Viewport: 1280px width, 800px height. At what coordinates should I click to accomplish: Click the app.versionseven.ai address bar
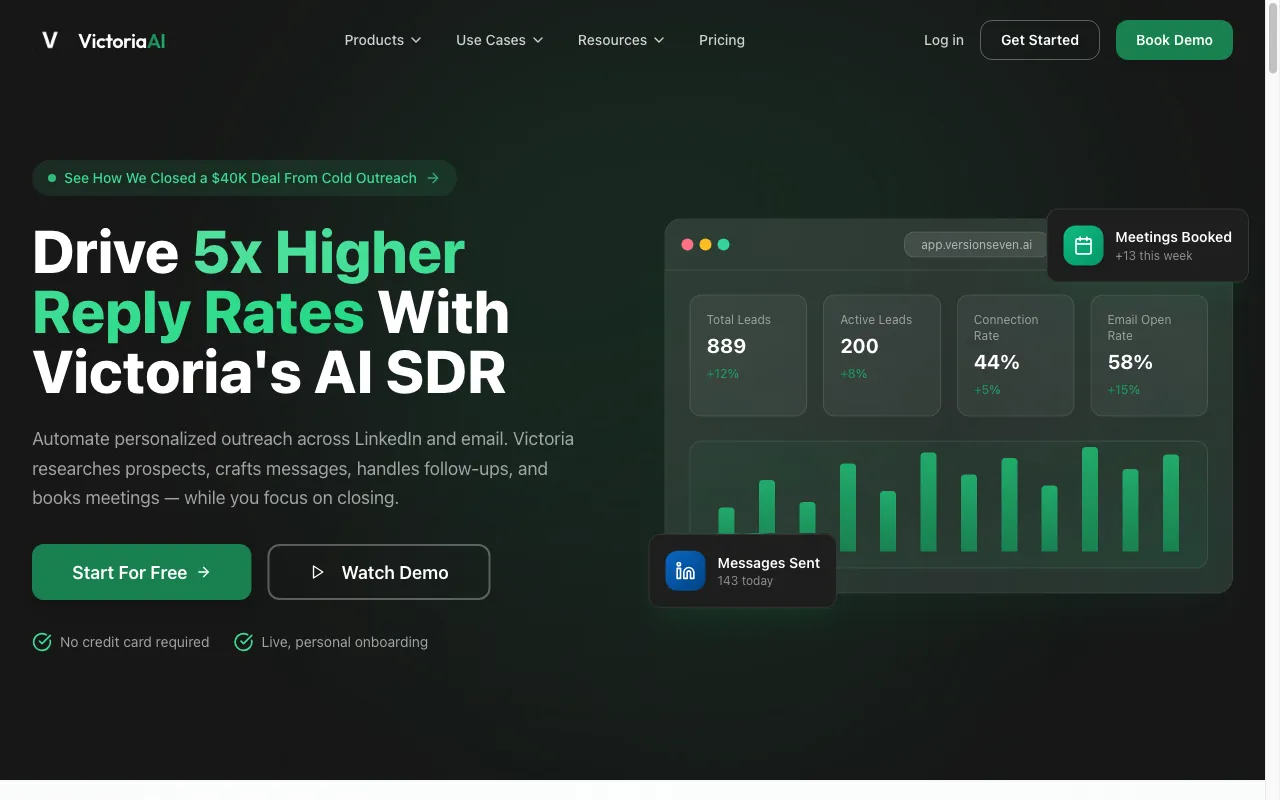pos(976,245)
